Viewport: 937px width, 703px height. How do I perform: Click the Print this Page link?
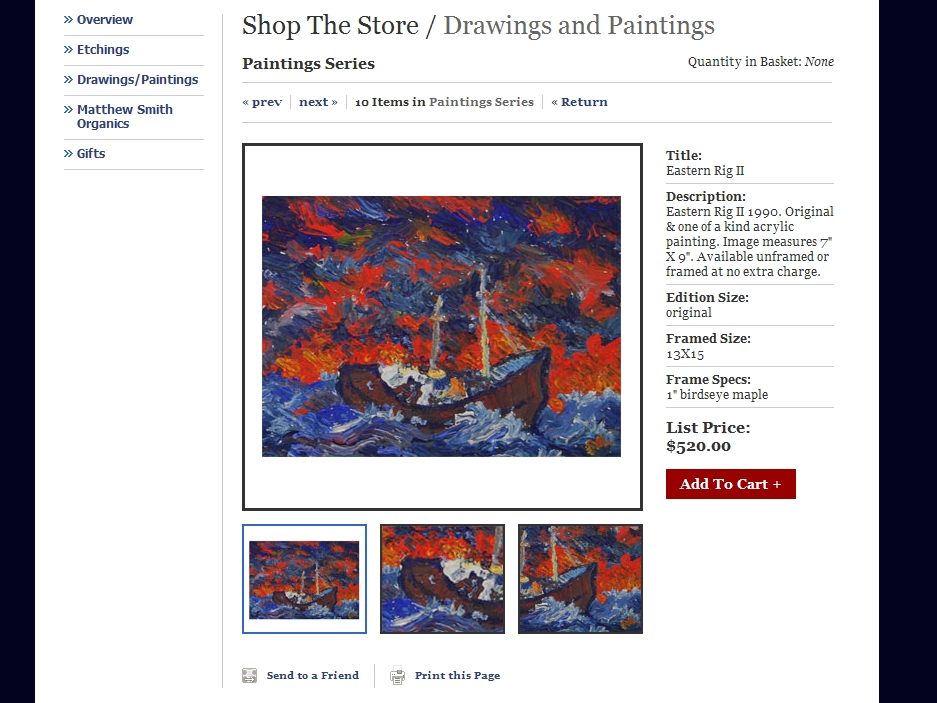click(x=457, y=676)
